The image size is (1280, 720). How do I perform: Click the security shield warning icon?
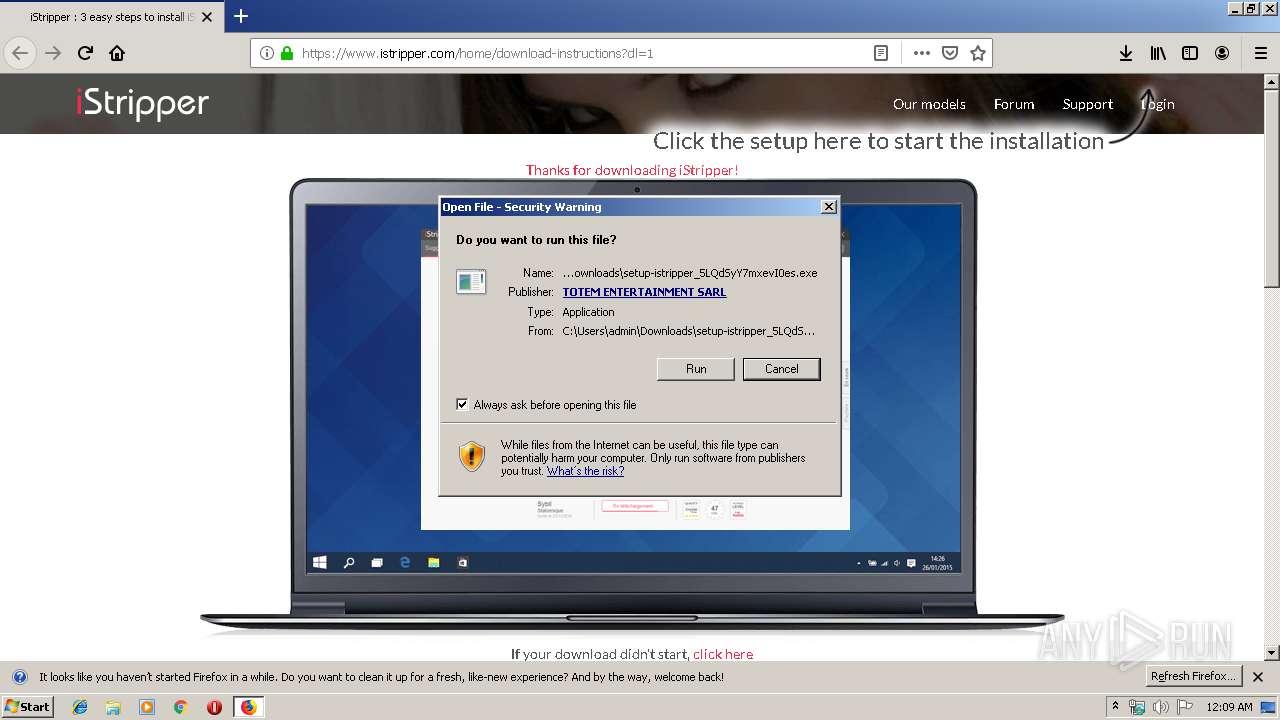[472, 457]
